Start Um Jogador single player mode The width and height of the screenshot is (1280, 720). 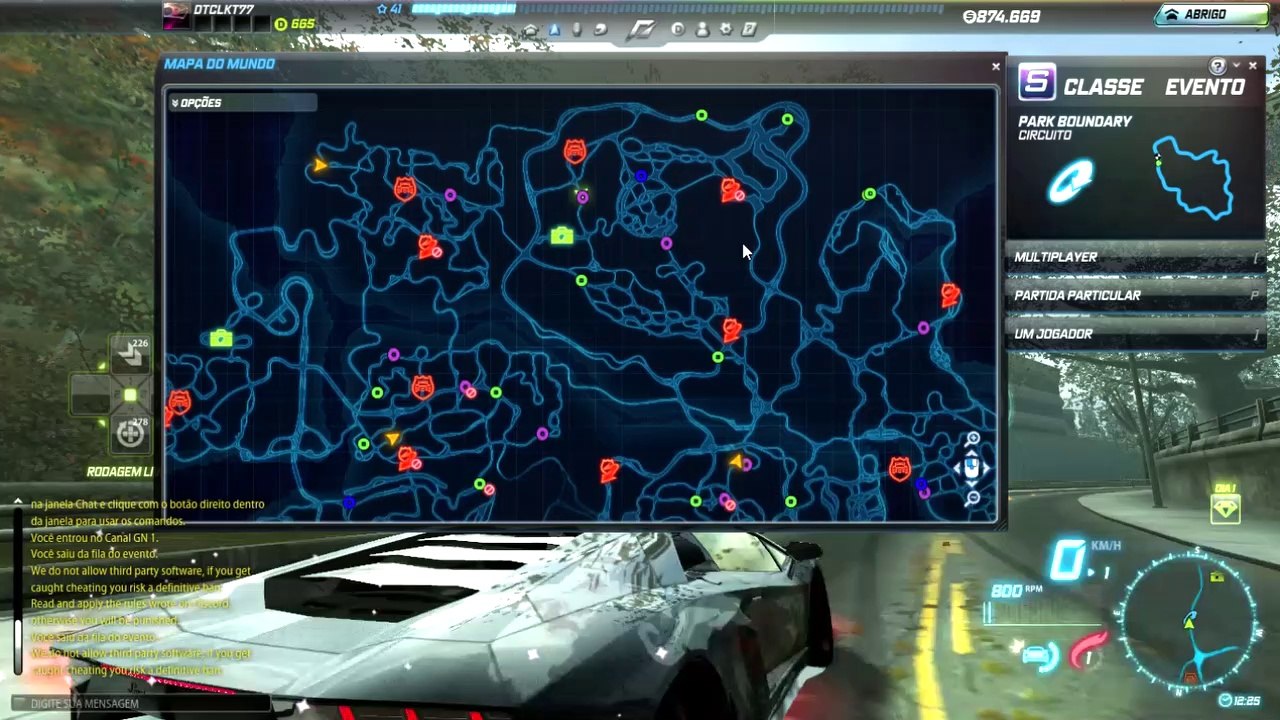coord(1135,334)
